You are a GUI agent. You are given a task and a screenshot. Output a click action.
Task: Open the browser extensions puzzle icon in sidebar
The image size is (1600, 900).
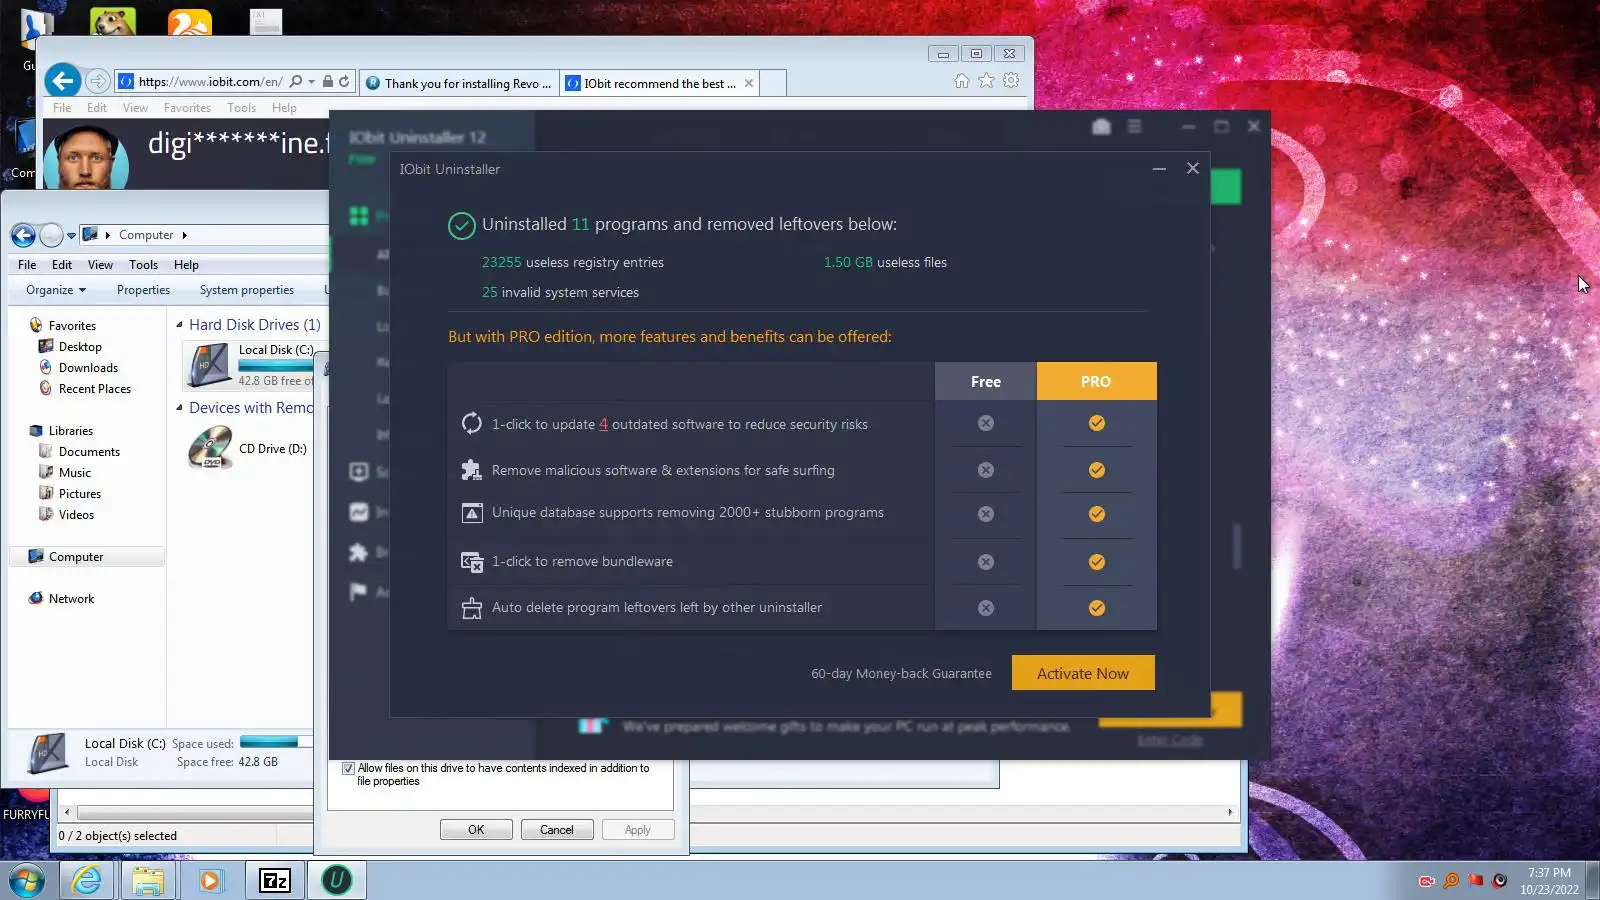tap(359, 552)
